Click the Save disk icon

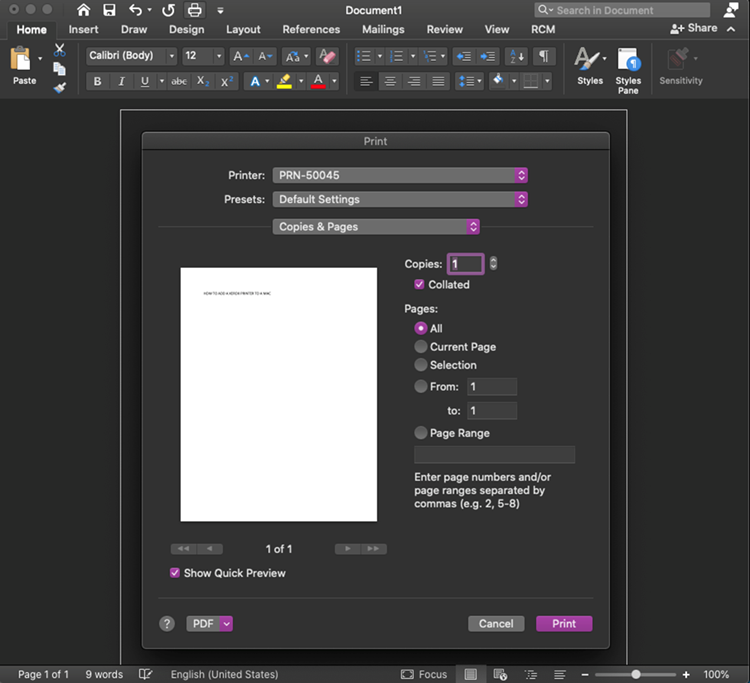point(110,10)
